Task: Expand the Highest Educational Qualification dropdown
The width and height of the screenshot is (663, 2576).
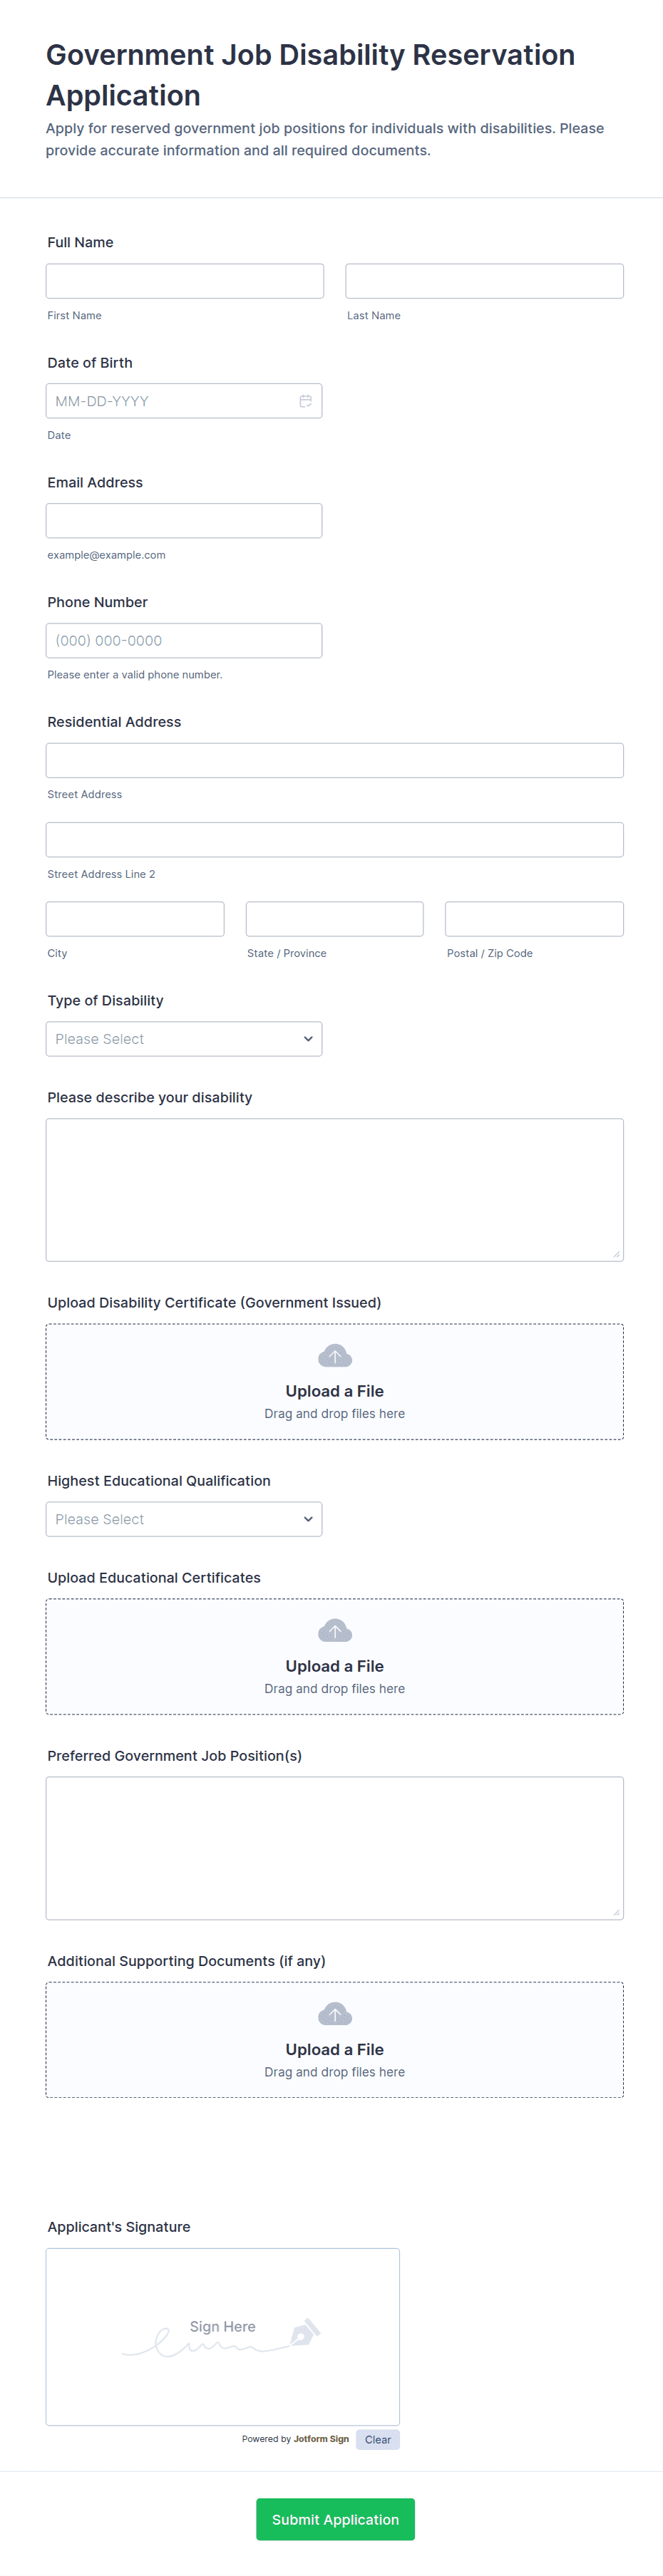Action: (183, 1519)
